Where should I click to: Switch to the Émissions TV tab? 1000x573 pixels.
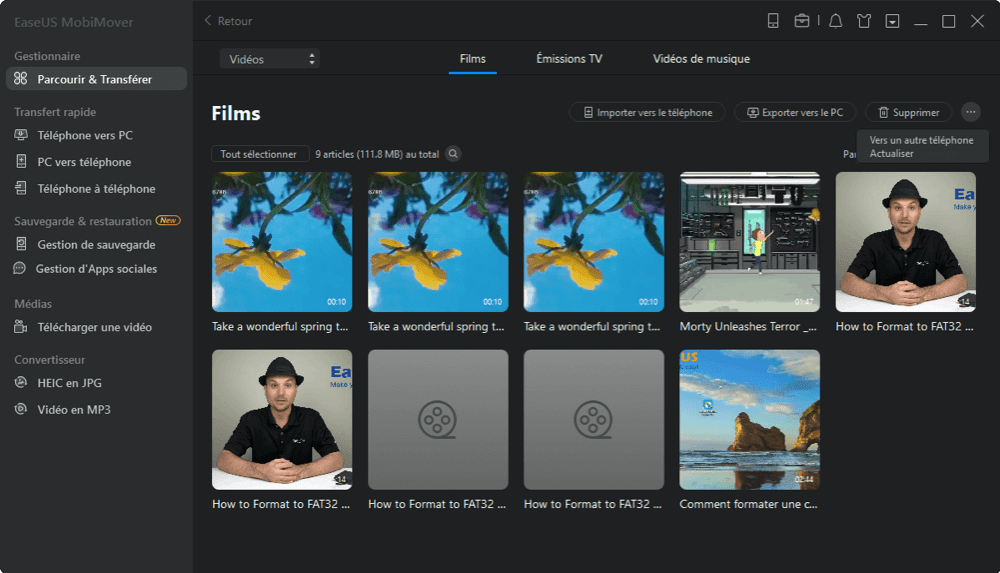click(x=569, y=59)
